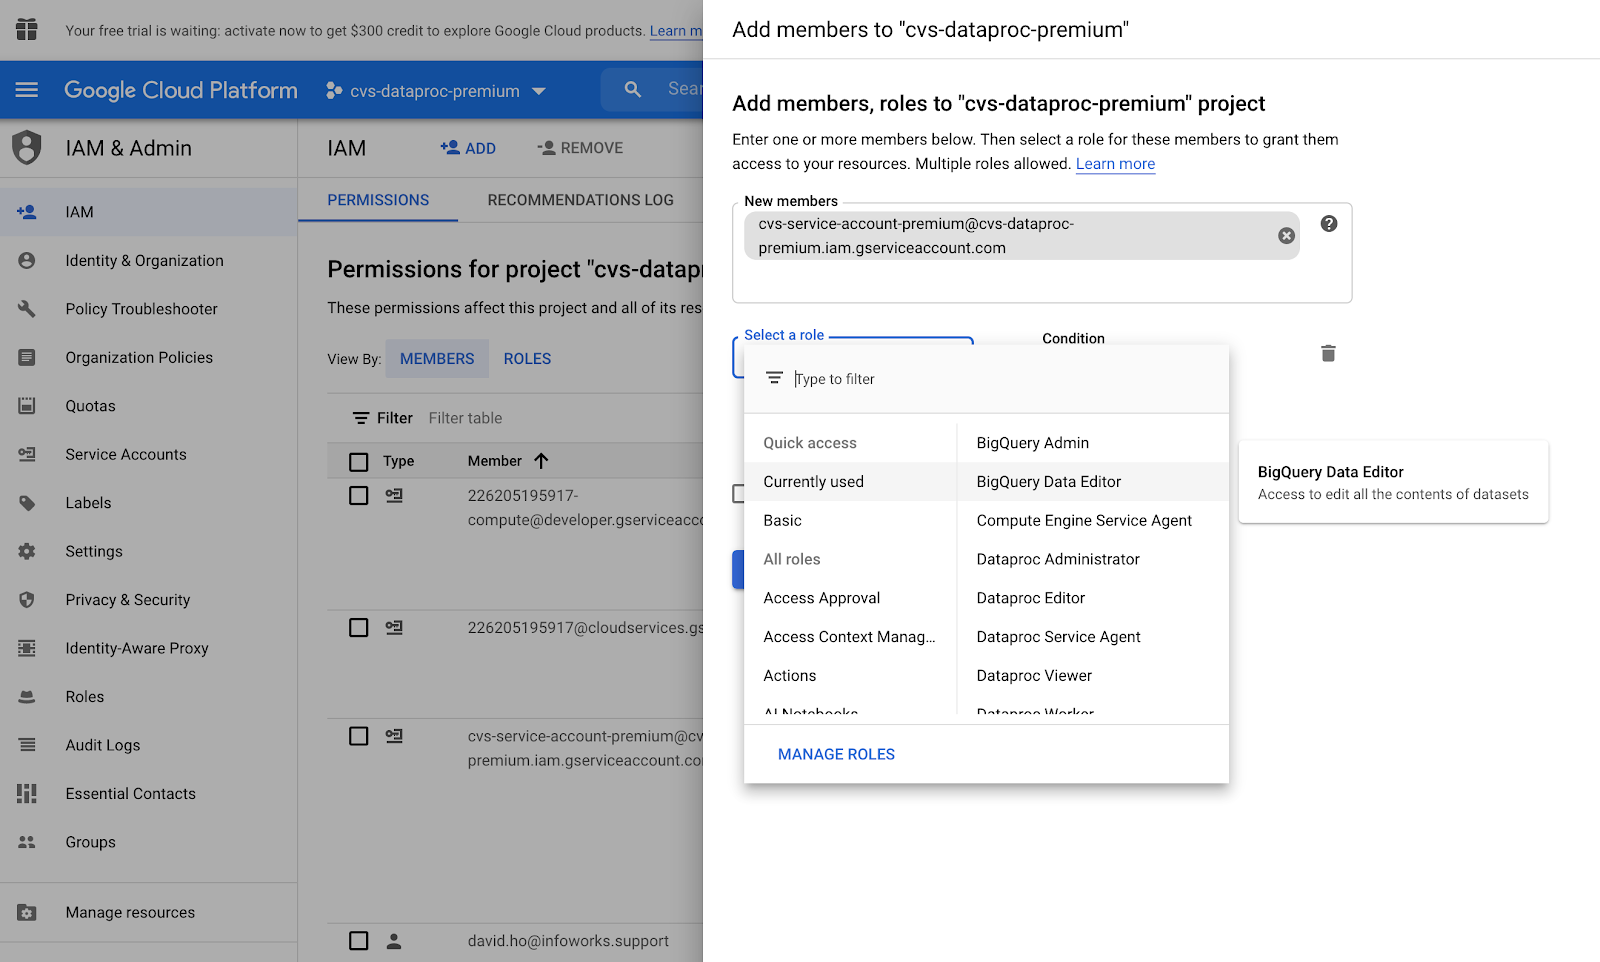Choose the Dataproc Editor role
Image resolution: width=1600 pixels, height=962 pixels.
[1093, 598]
